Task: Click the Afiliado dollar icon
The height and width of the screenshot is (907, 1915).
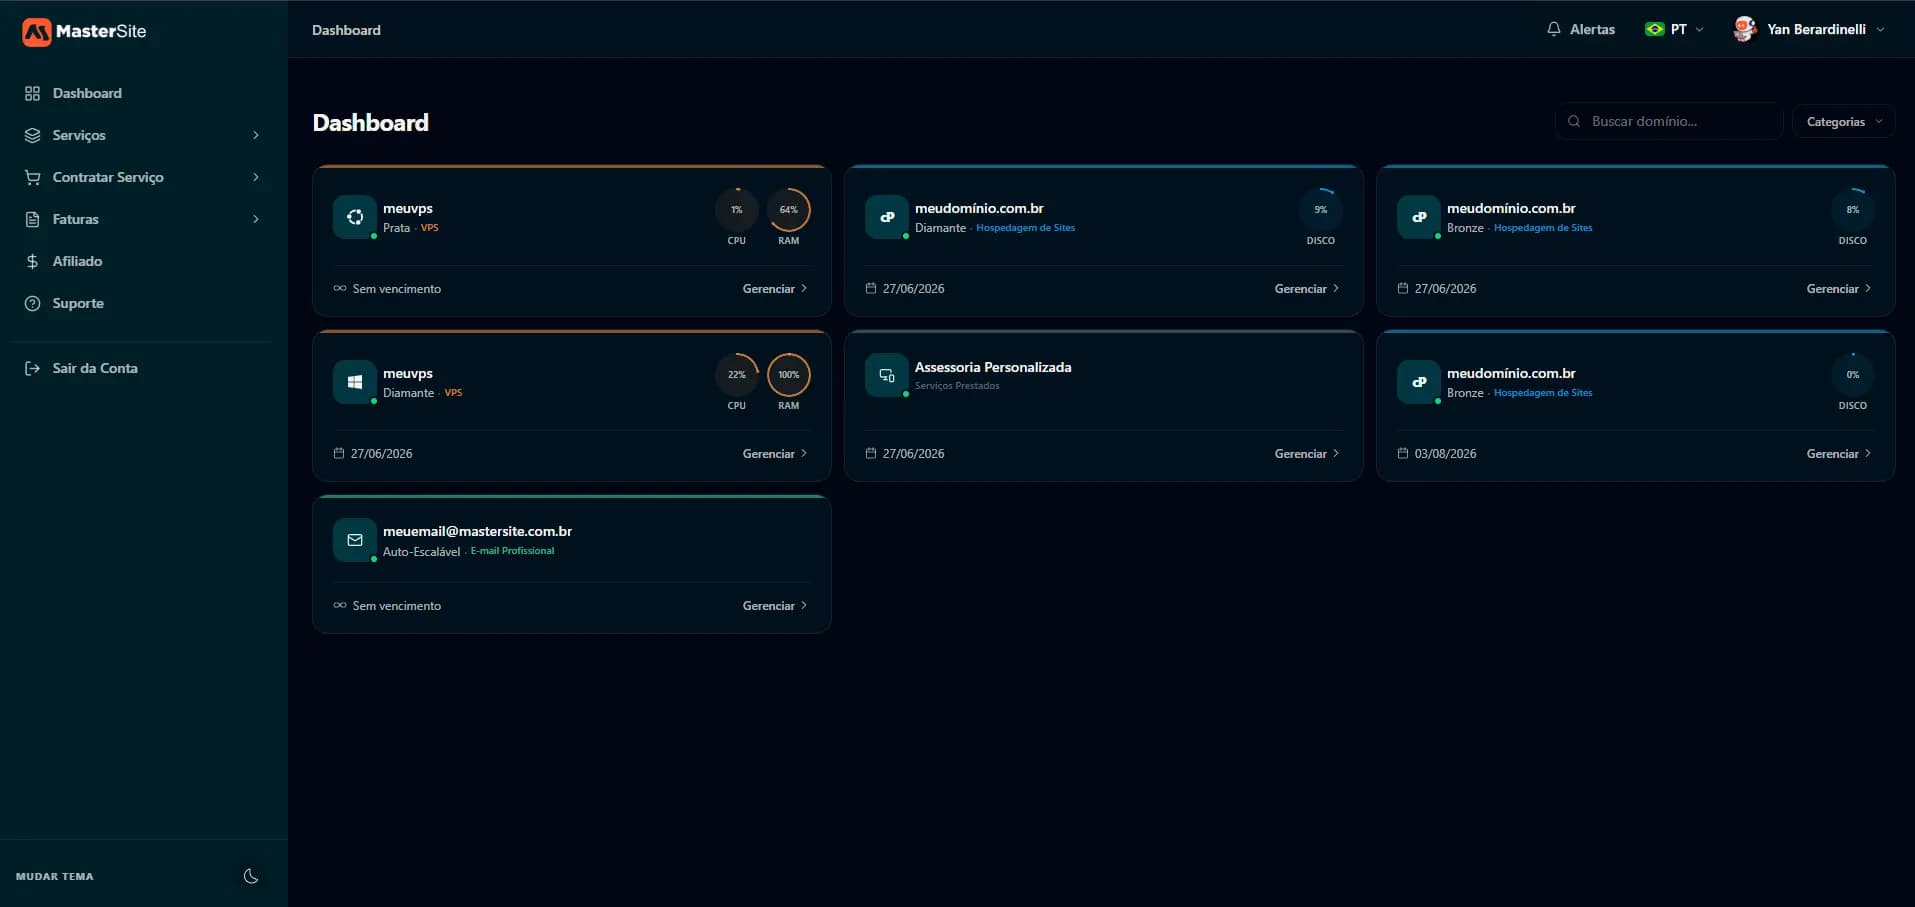Action: coord(32,261)
